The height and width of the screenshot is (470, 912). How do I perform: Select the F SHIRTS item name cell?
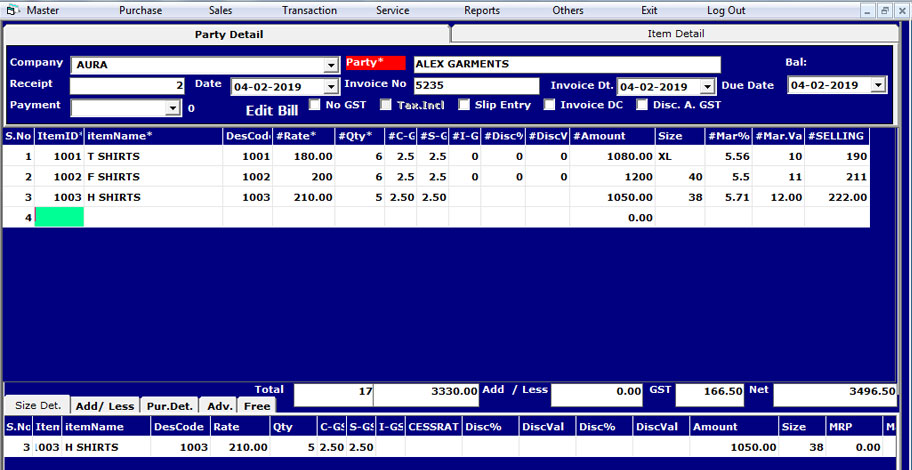coord(154,176)
